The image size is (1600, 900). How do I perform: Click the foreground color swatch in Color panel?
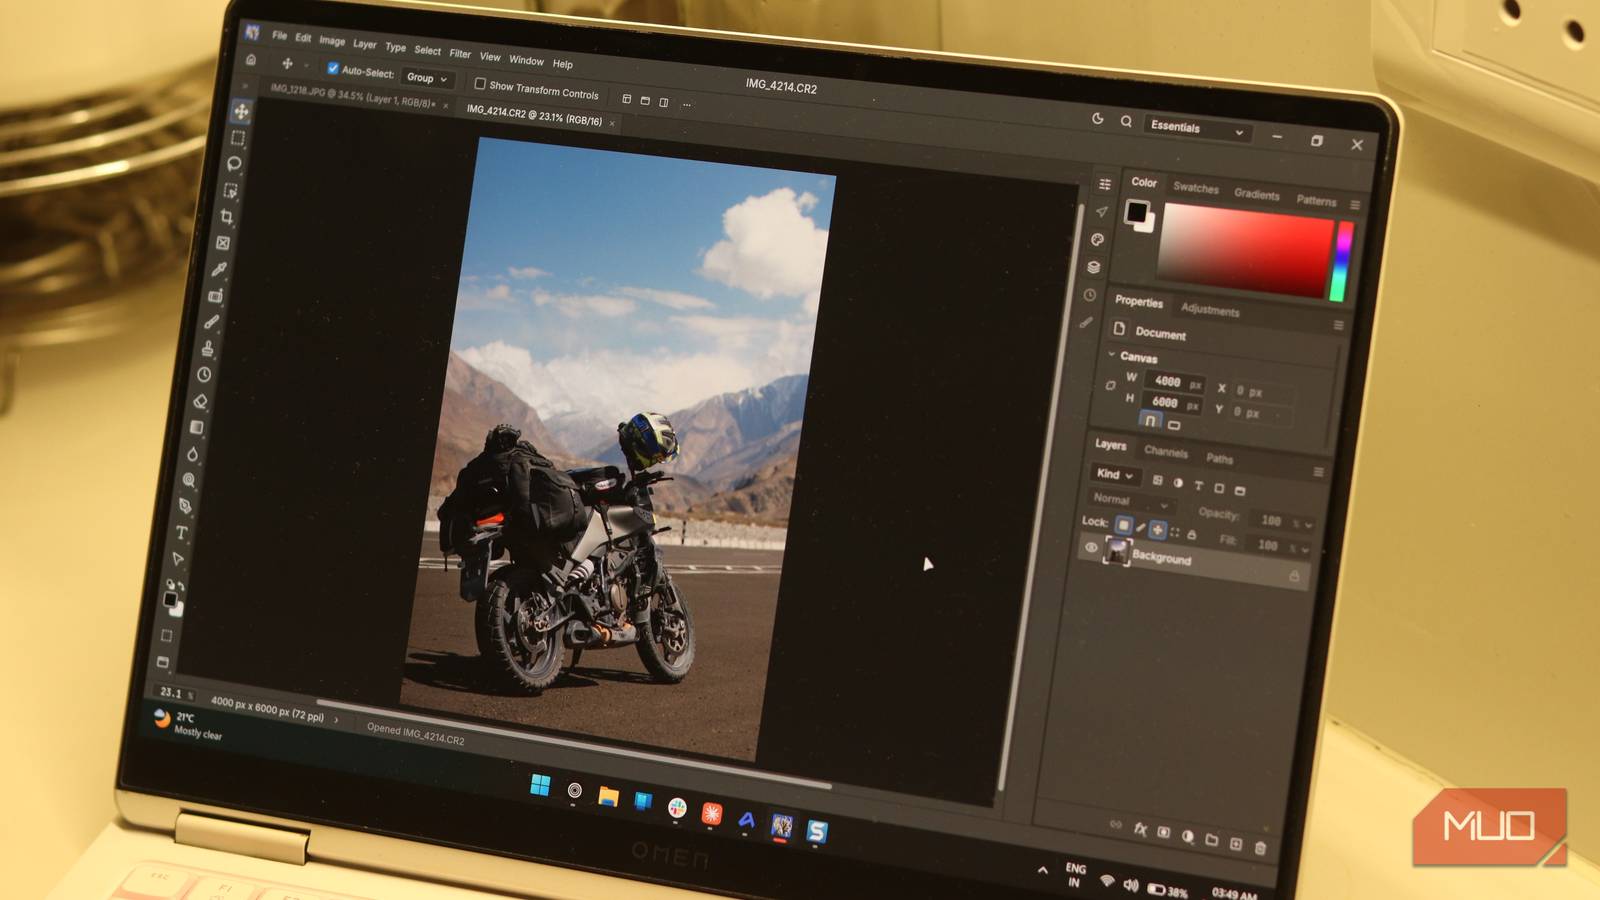[x=1136, y=211]
